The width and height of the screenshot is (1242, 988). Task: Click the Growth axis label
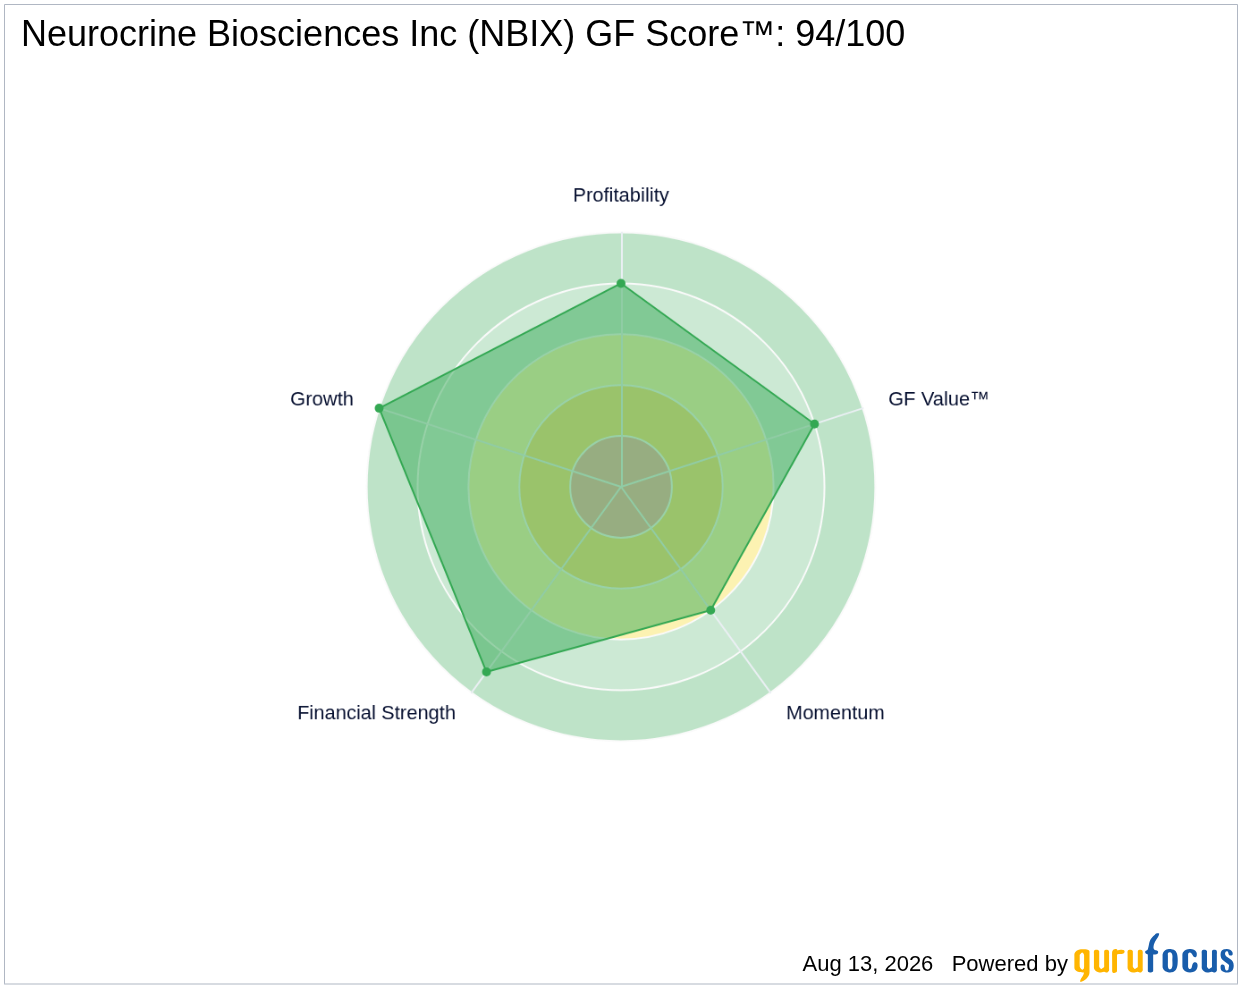click(x=322, y=399)
